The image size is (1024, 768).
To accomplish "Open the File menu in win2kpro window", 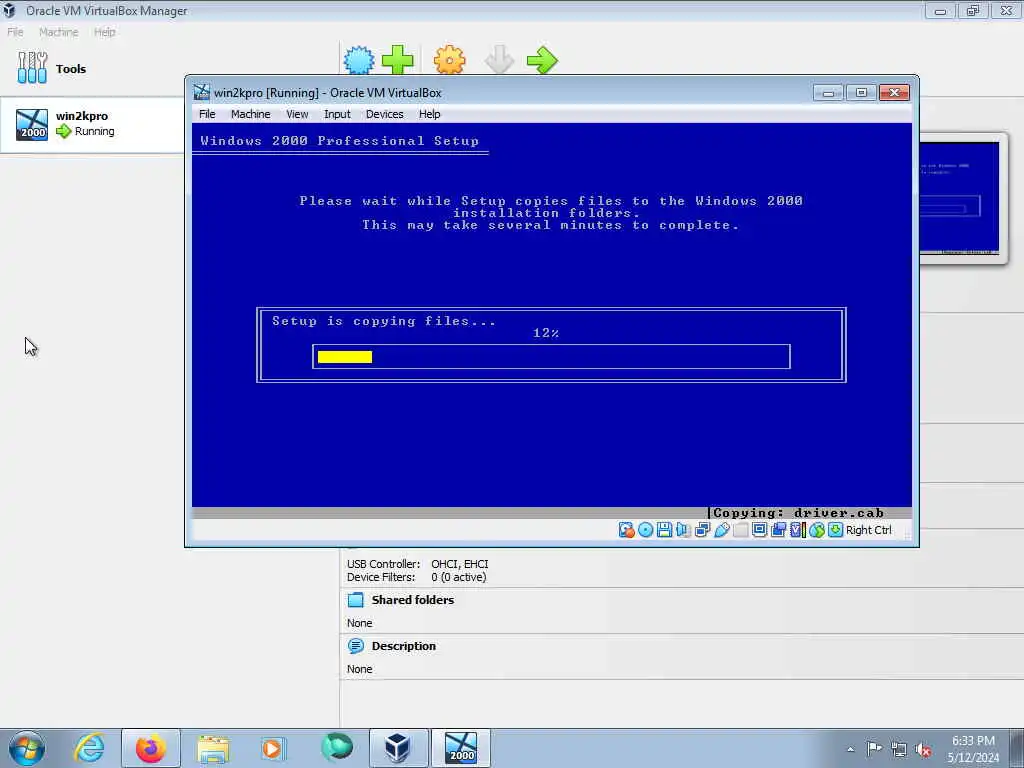I will pyautogui.click(x=207, y=114).
